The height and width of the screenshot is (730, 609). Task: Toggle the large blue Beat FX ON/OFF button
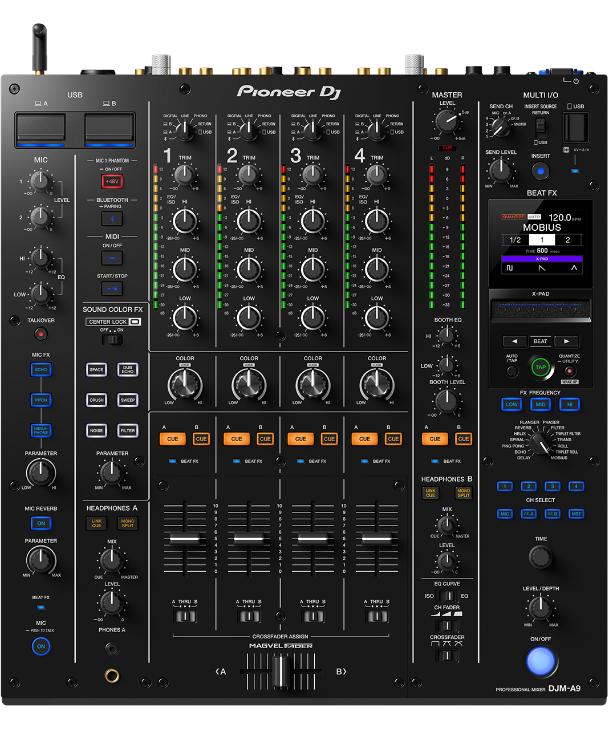(541, 661)
